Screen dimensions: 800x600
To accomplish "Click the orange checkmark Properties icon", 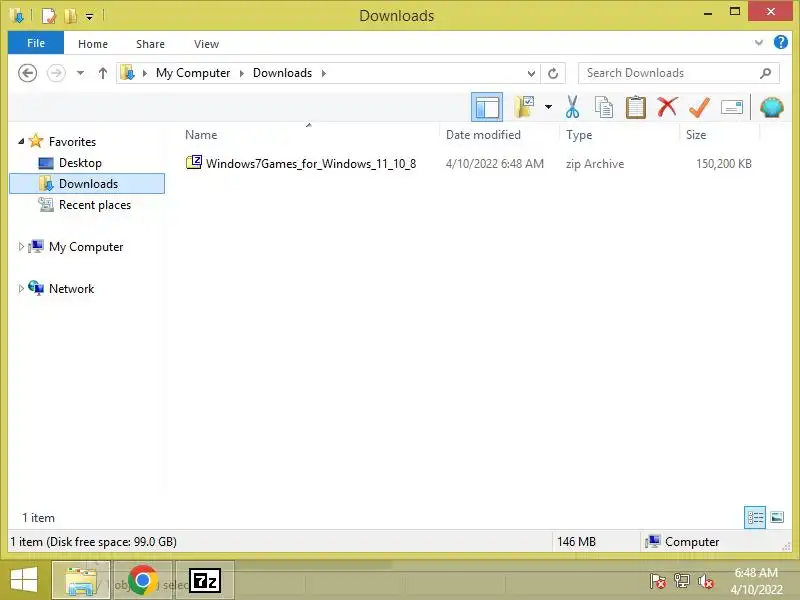I will coord(699,107).
